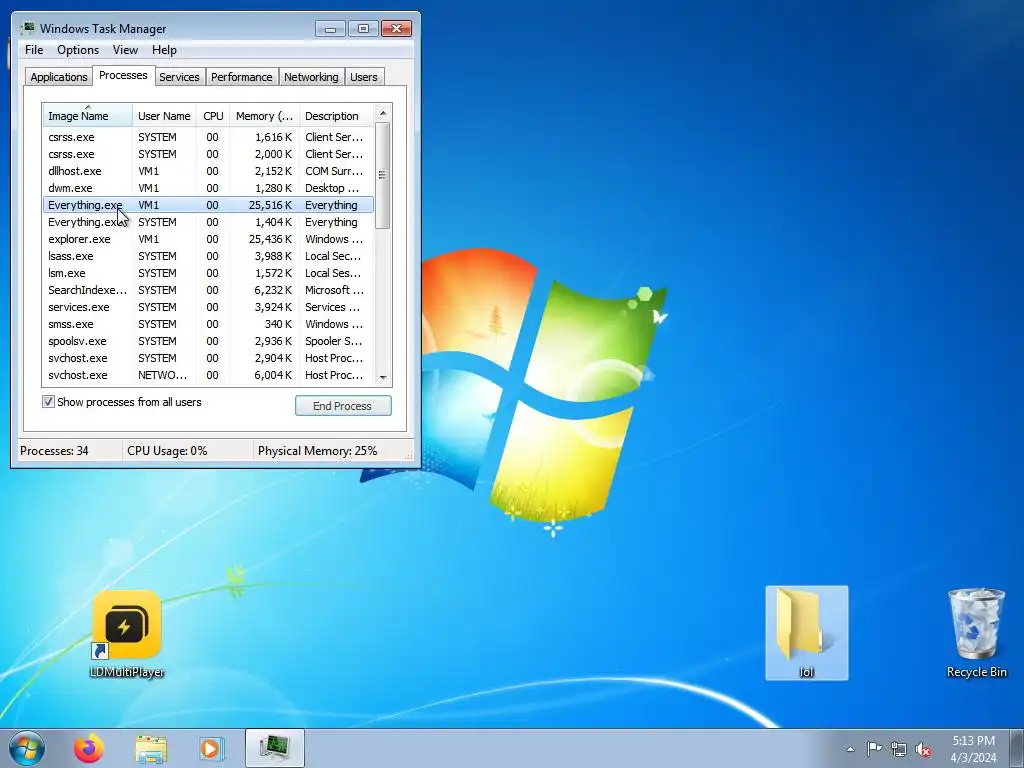The width and height of the screenshot is (1024, 768).
Task: Click the network tray icon
Action: (x=899, y=749)
